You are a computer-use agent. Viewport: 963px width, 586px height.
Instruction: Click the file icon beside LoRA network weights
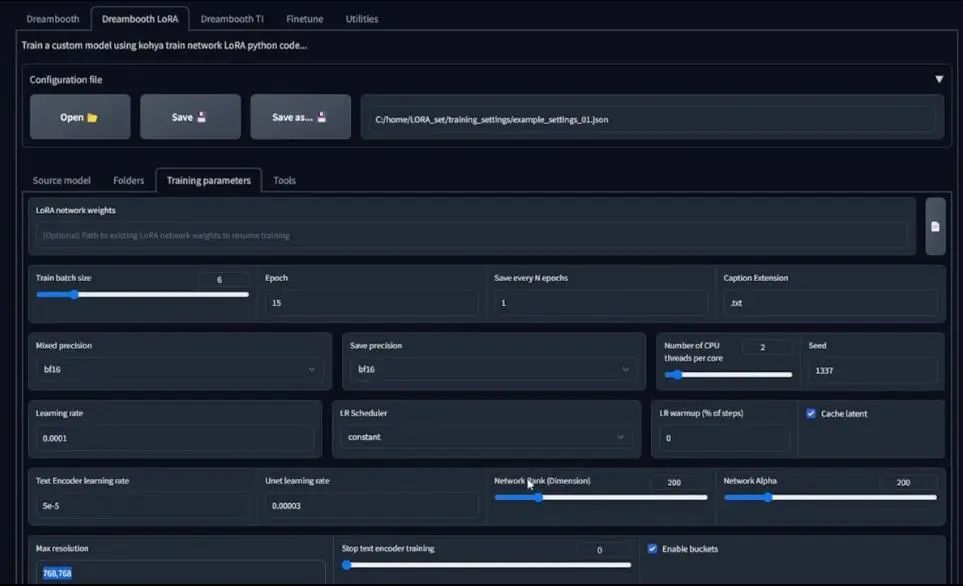935,227
